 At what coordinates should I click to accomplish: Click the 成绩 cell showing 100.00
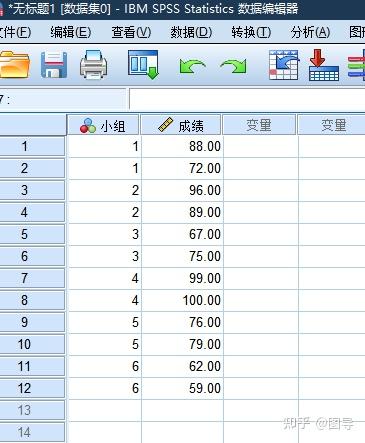pos(182,300)
